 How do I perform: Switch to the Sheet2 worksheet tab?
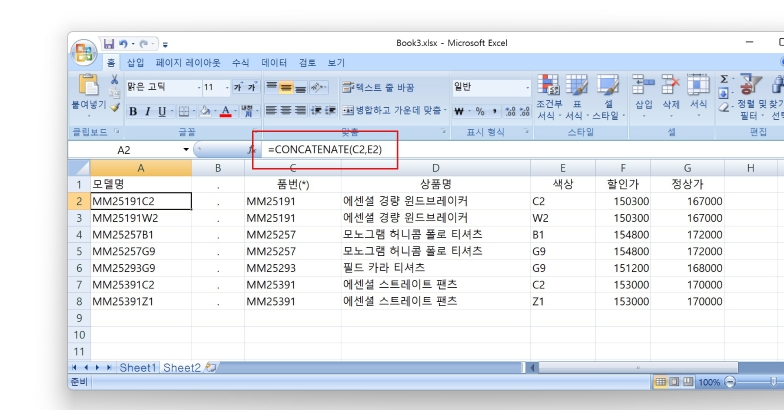[x=181, y=368]
